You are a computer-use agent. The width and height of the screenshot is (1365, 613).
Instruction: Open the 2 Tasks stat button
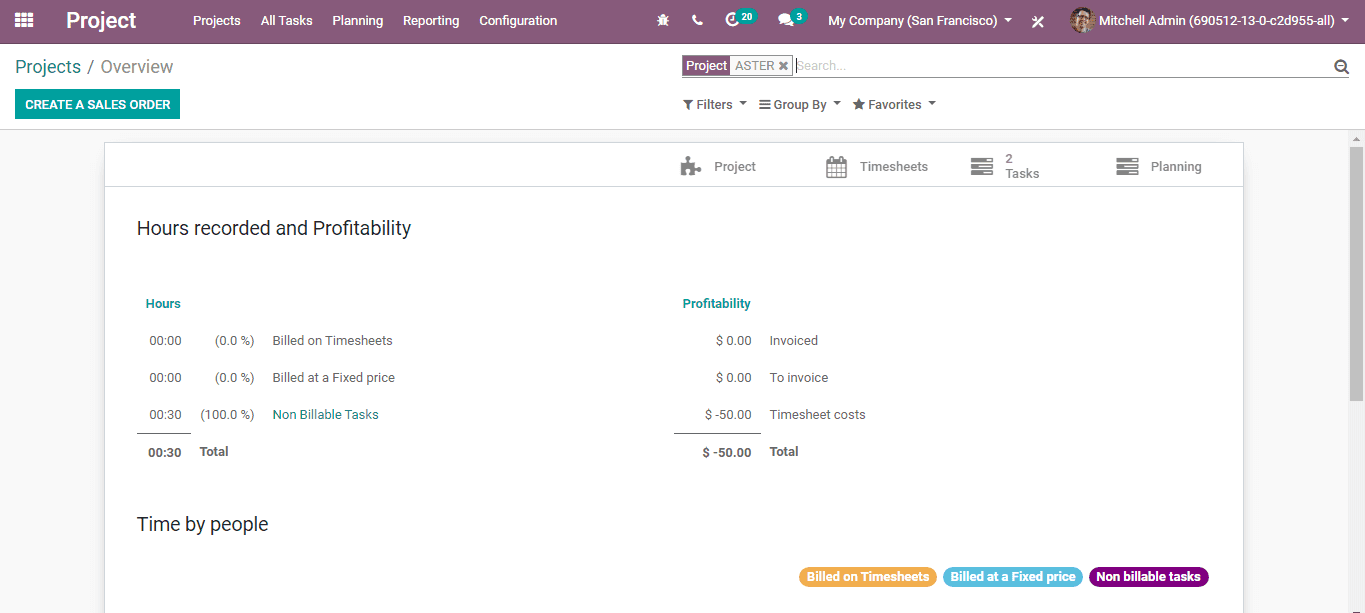(1022, 166)
